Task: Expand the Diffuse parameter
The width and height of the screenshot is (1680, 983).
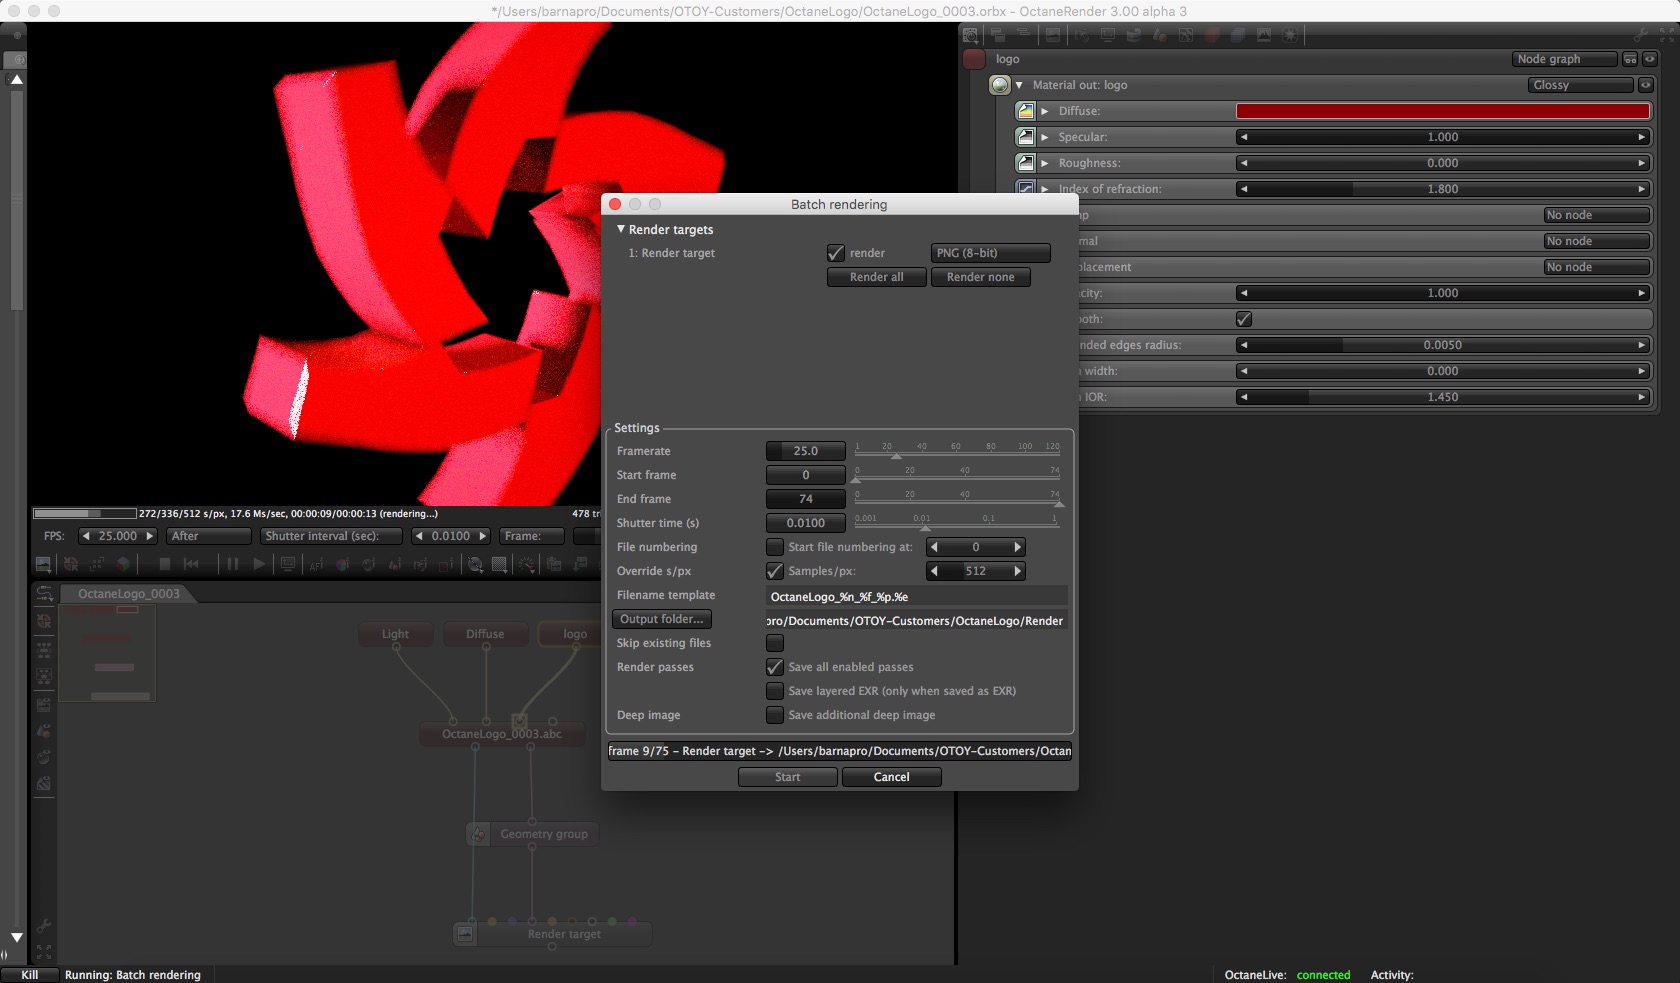Action: (x=1045, y=111)
